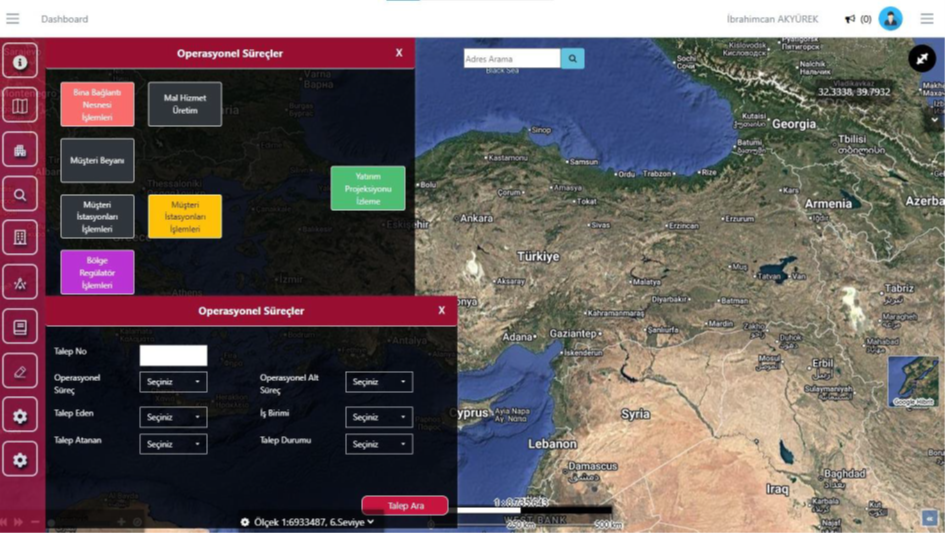Click the address search magnifier button
This screenshot has width=945, height=533.
click(572, 59)
